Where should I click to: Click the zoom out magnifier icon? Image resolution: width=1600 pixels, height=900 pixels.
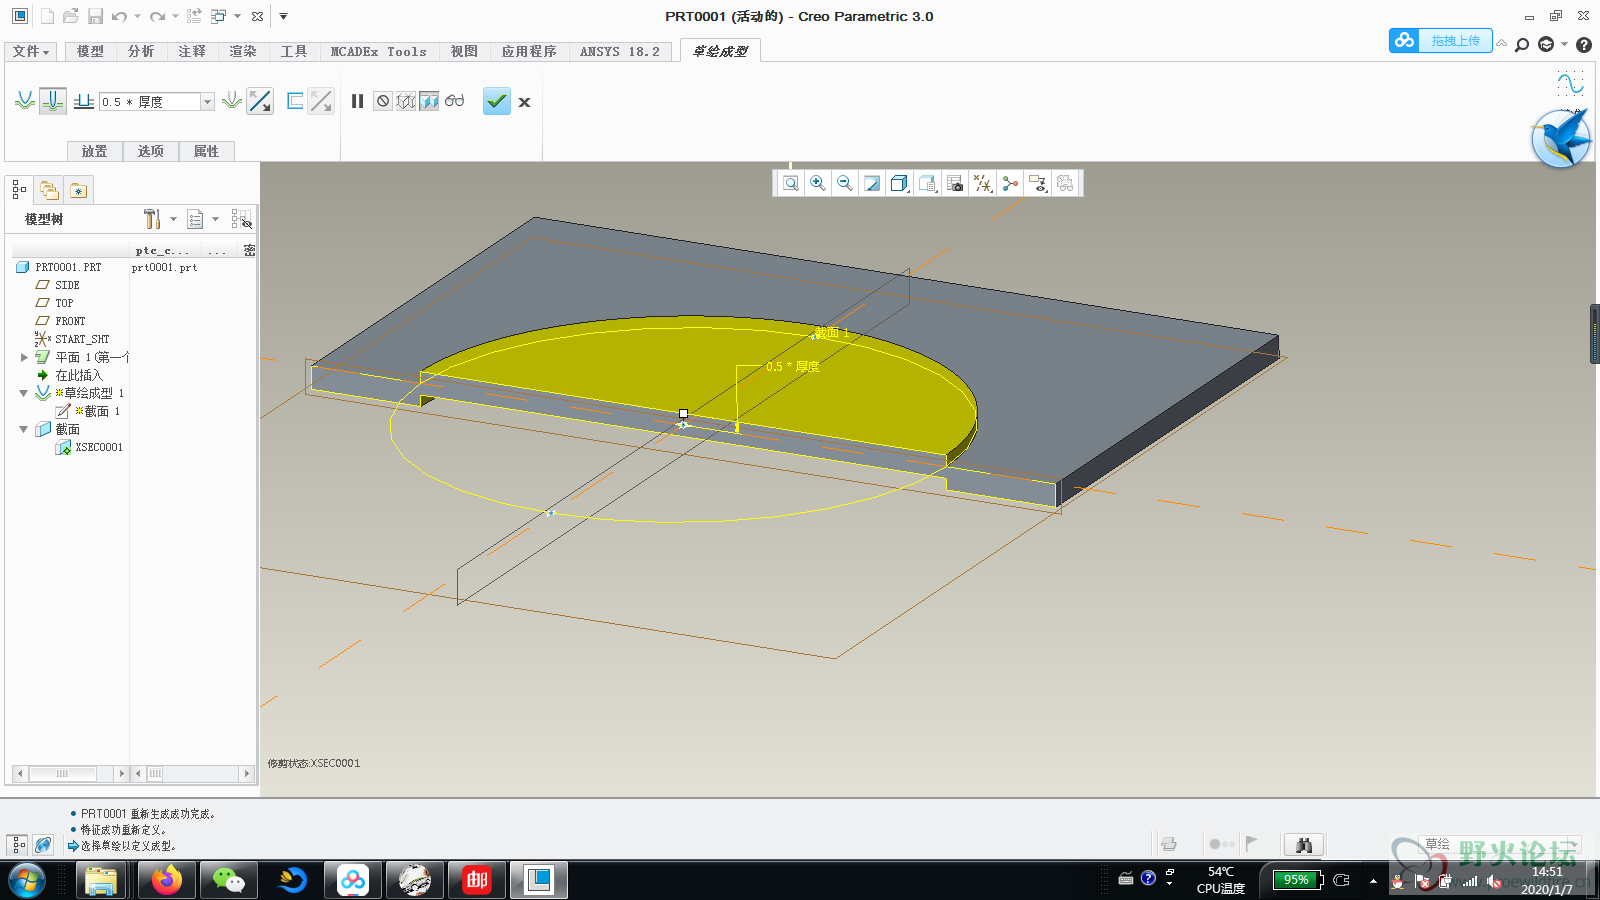[x=845, y=183]
